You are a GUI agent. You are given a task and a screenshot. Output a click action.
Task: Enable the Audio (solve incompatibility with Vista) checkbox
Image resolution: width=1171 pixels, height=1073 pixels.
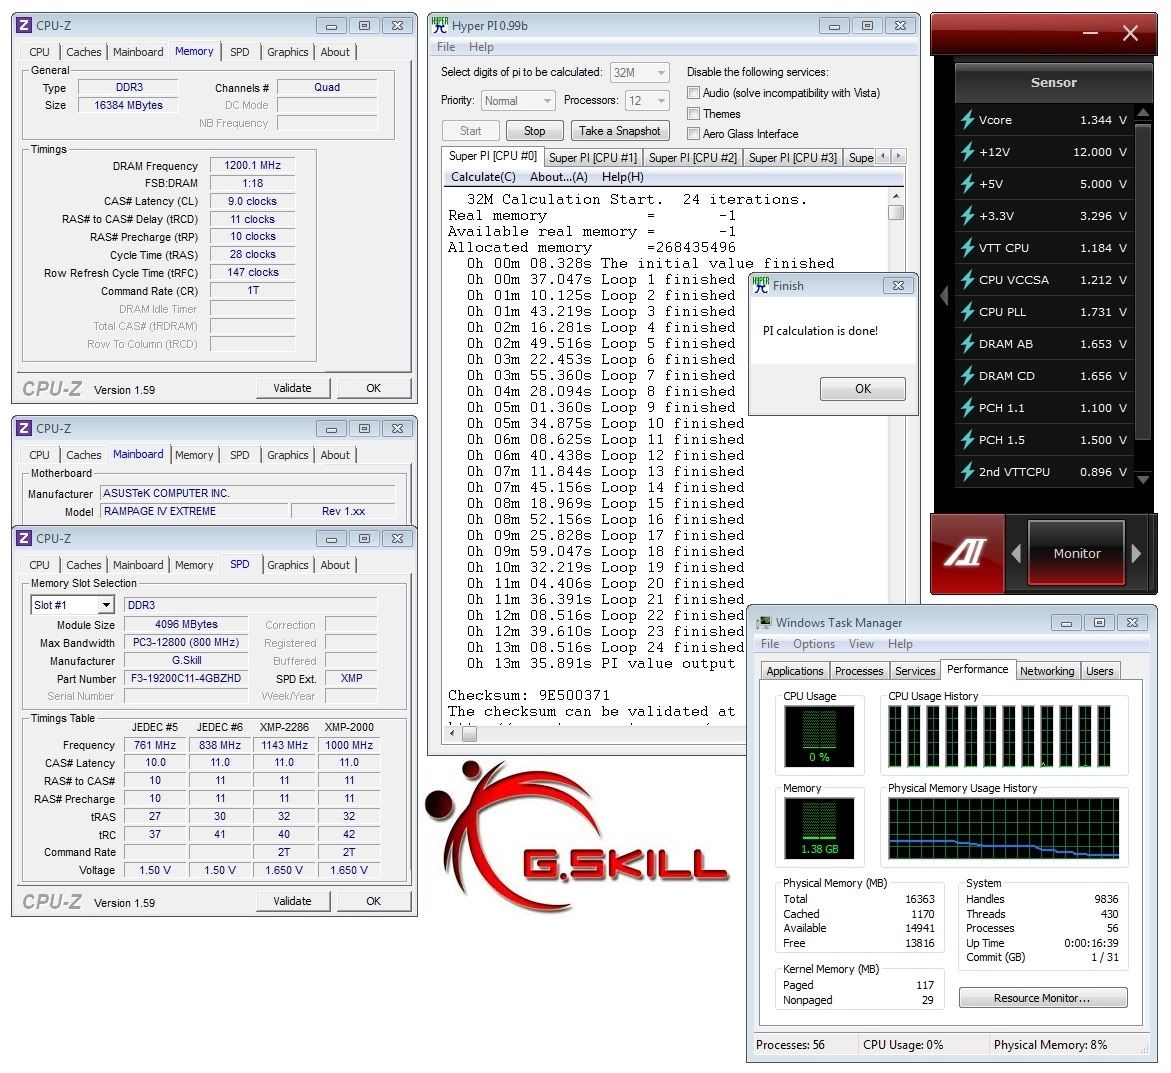(x=694, y=93)
